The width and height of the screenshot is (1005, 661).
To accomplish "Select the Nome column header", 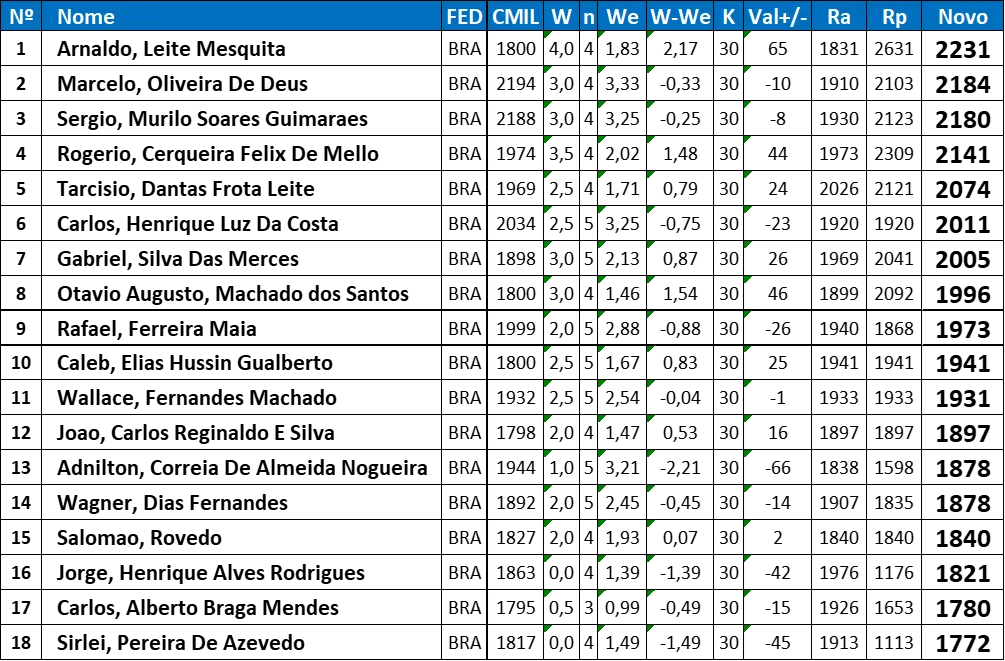I will click(86, 17).
